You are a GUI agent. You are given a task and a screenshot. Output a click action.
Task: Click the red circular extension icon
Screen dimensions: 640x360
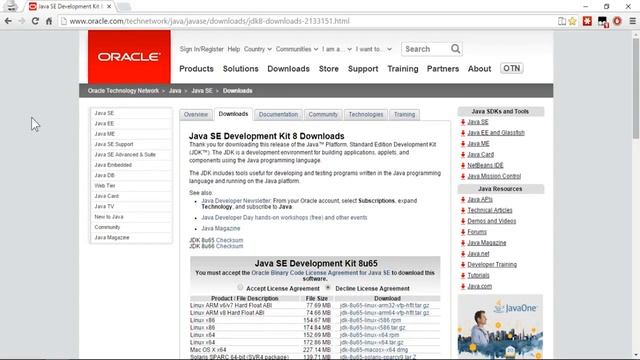617,21
